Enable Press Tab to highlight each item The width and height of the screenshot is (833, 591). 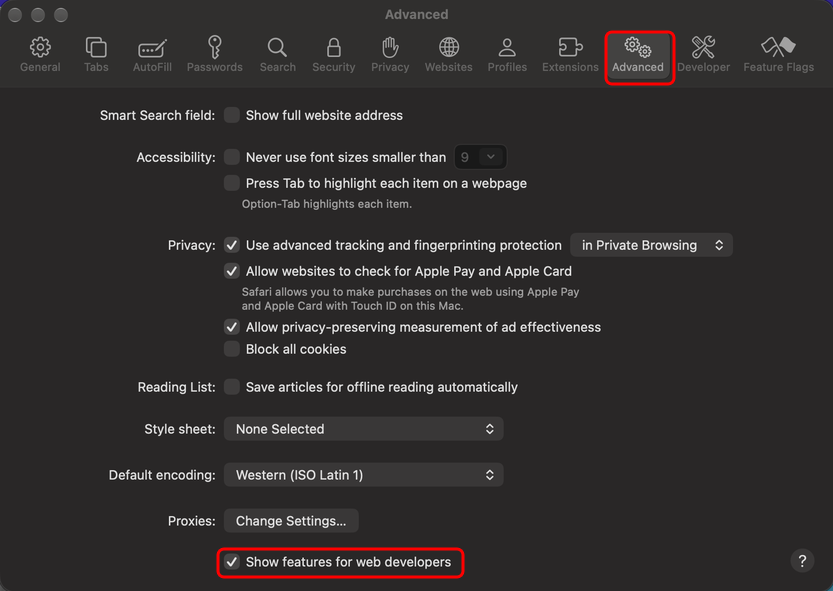click(232, 183)
